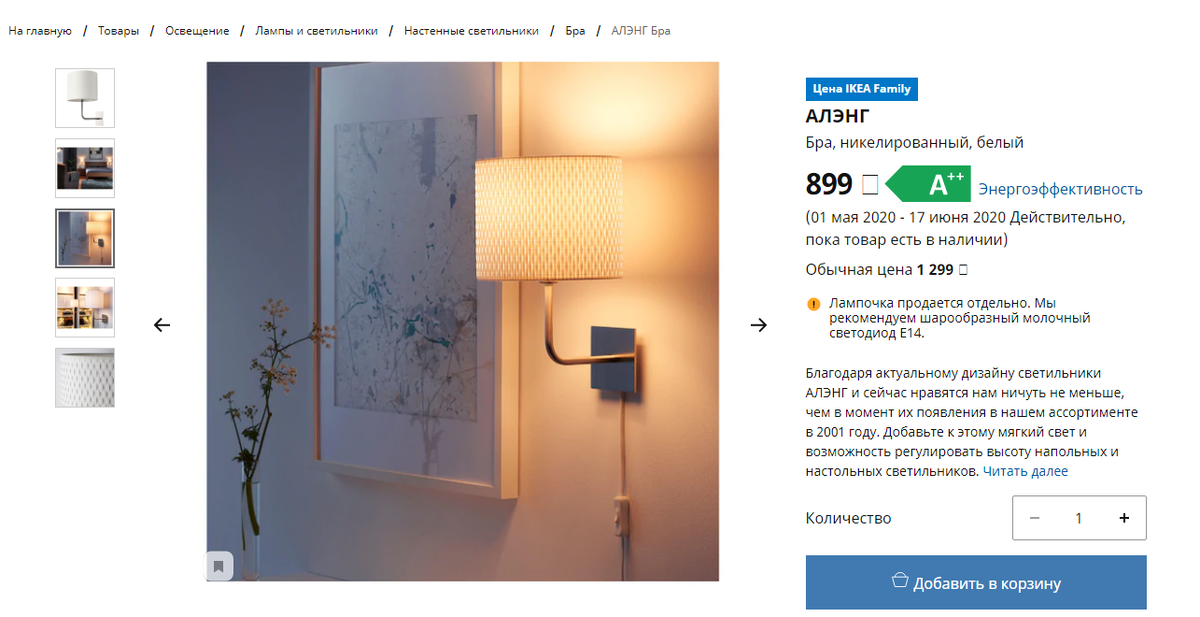Select the bedroom scene thumbnail
This screenshot has height=617, width=1200.
(x=85, y=168)
